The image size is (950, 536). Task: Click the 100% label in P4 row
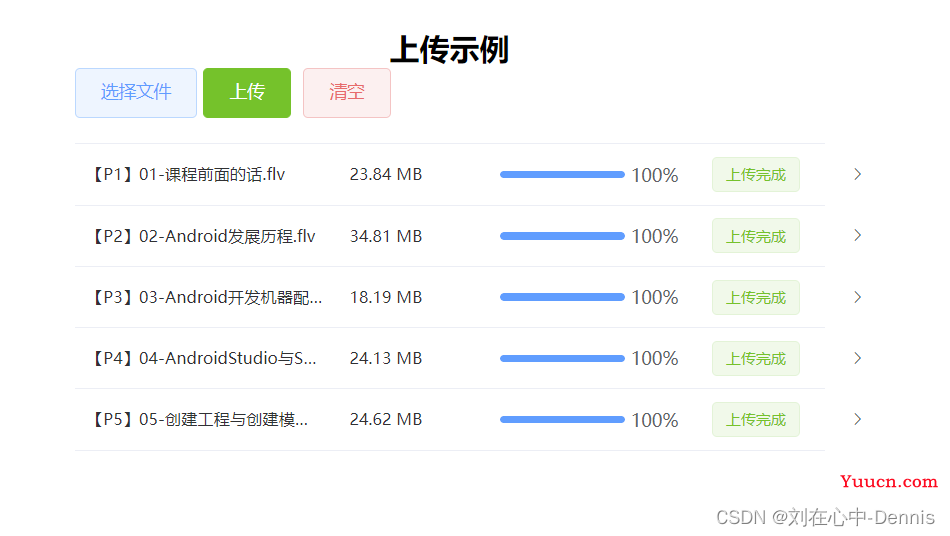click(x=655, y=359)
